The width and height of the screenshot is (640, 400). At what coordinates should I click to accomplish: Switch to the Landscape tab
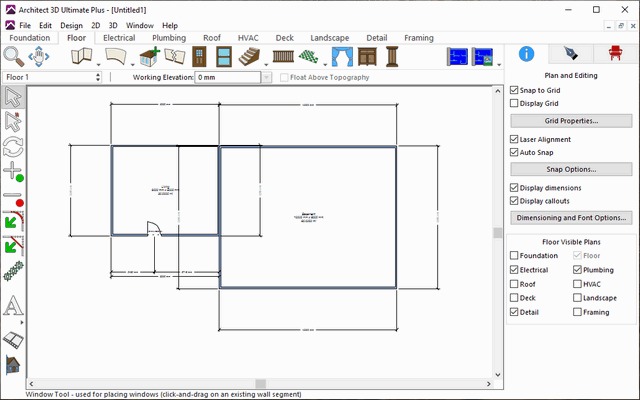tap(329, 37)
